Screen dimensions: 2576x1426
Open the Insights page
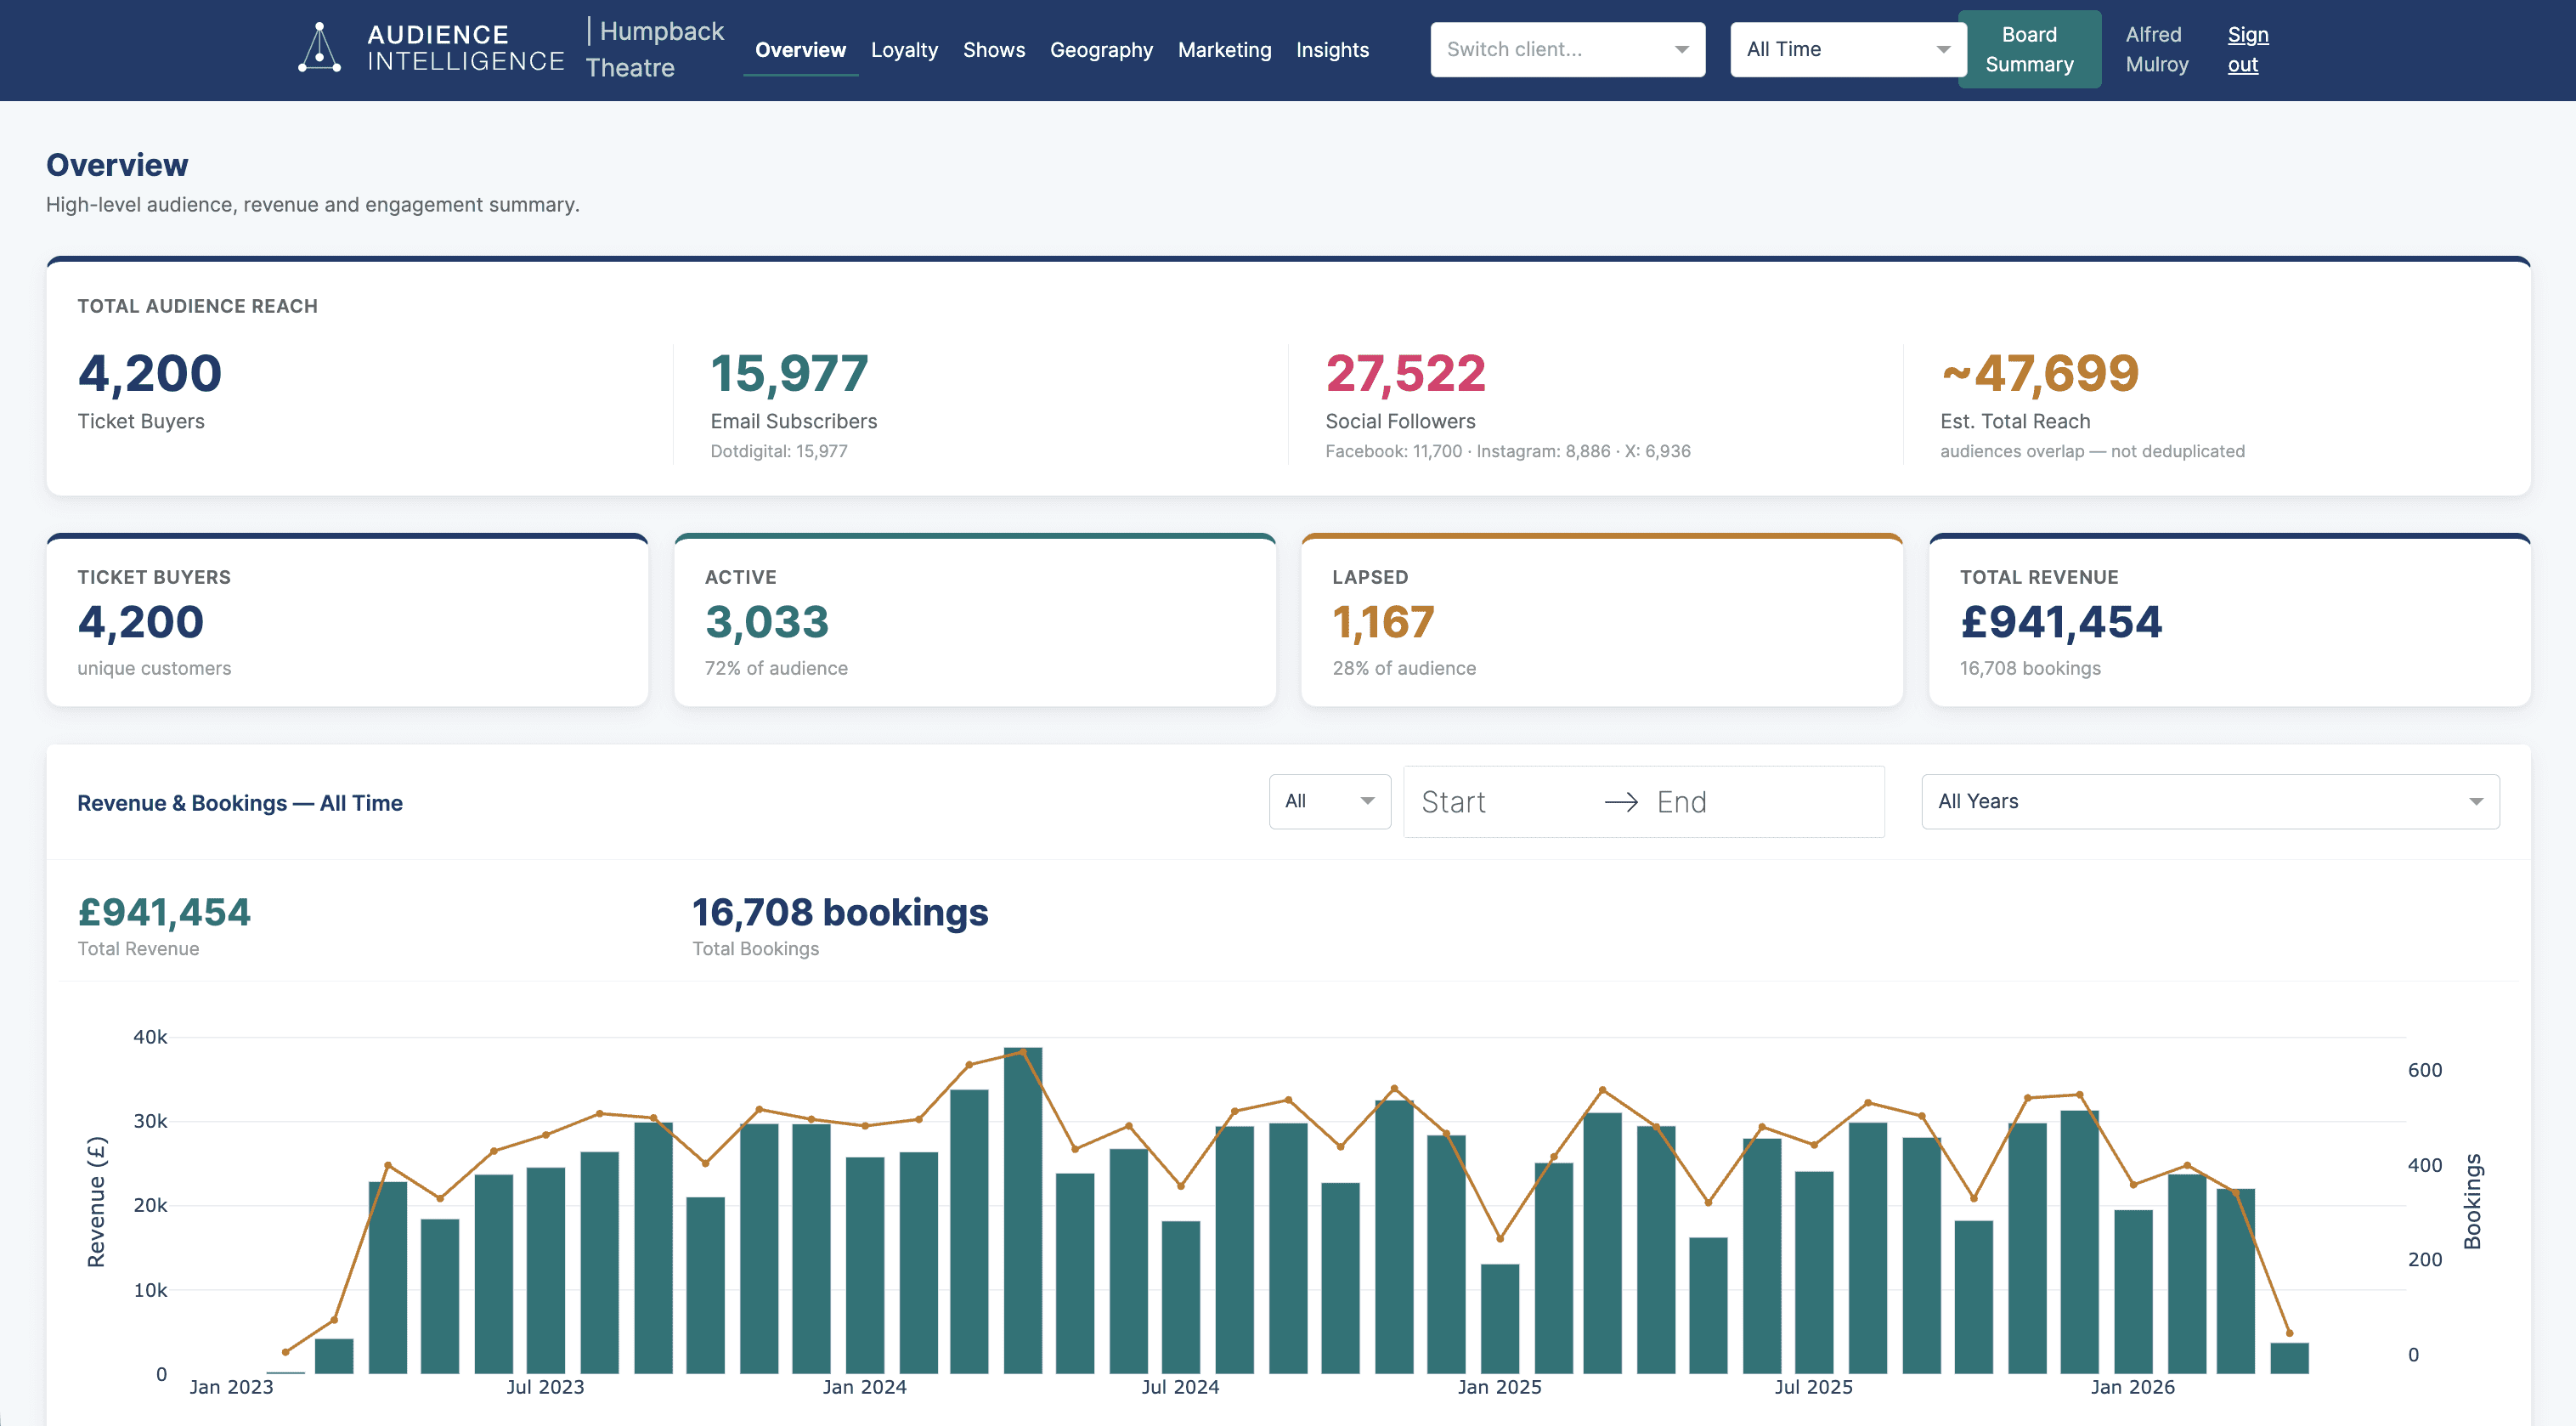(1332, 49)
